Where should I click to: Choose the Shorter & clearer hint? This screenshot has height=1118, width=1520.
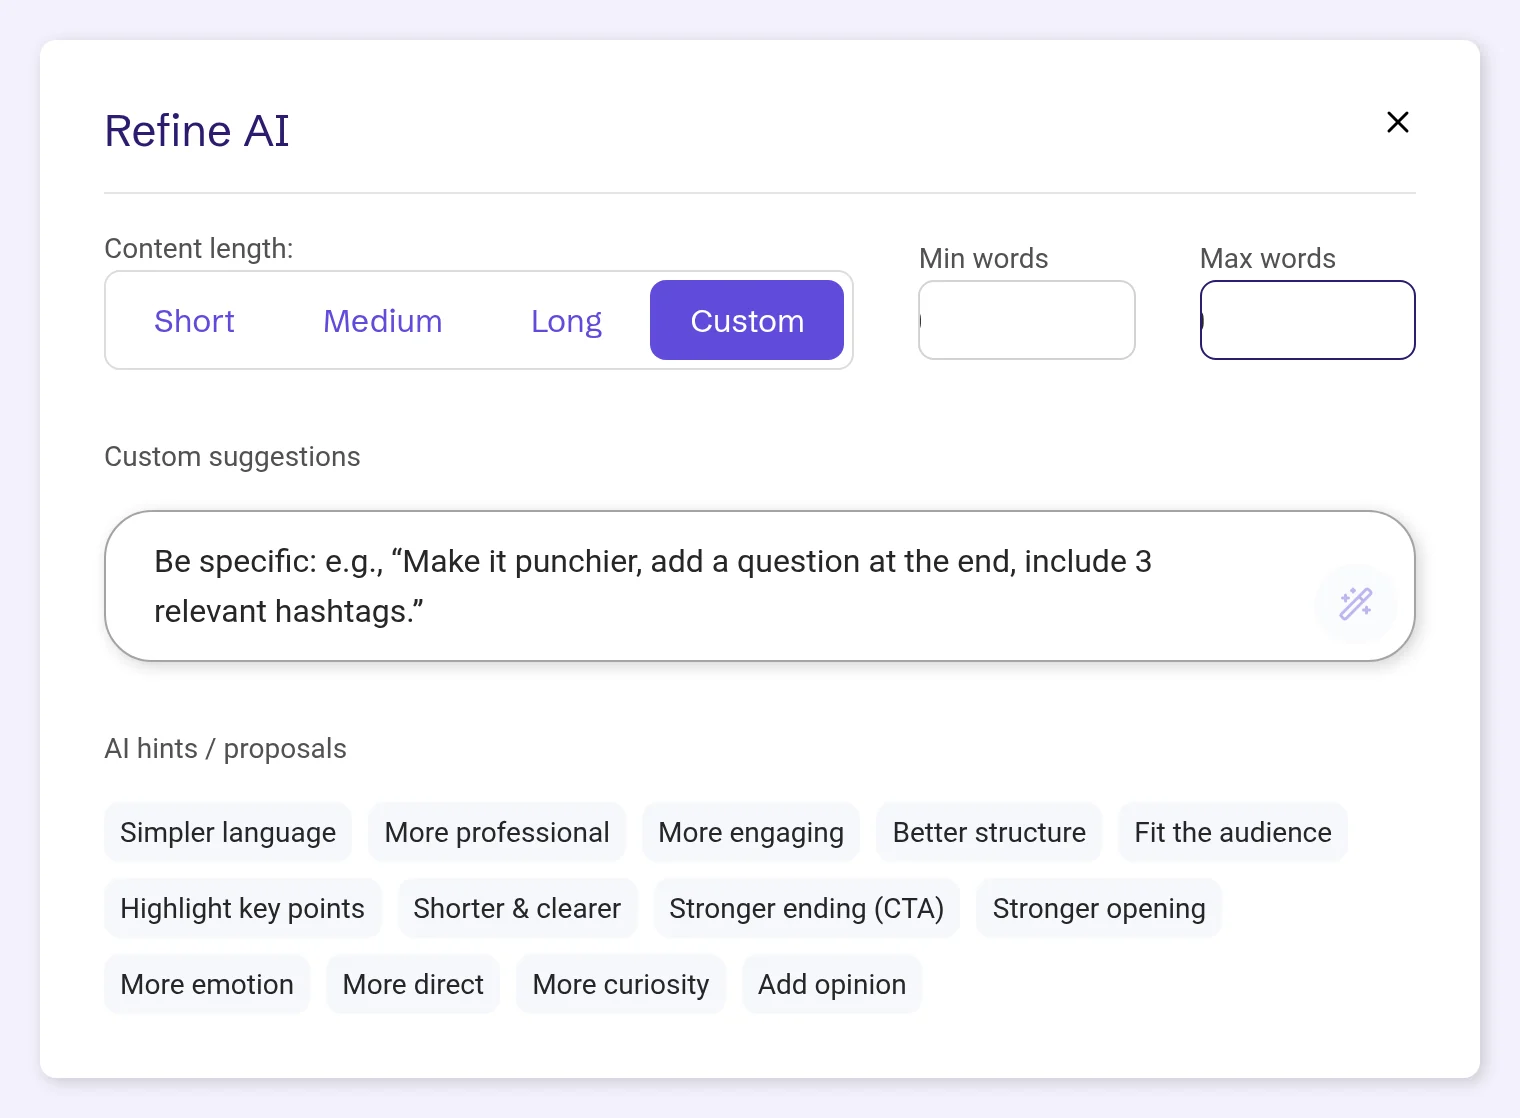517,908
